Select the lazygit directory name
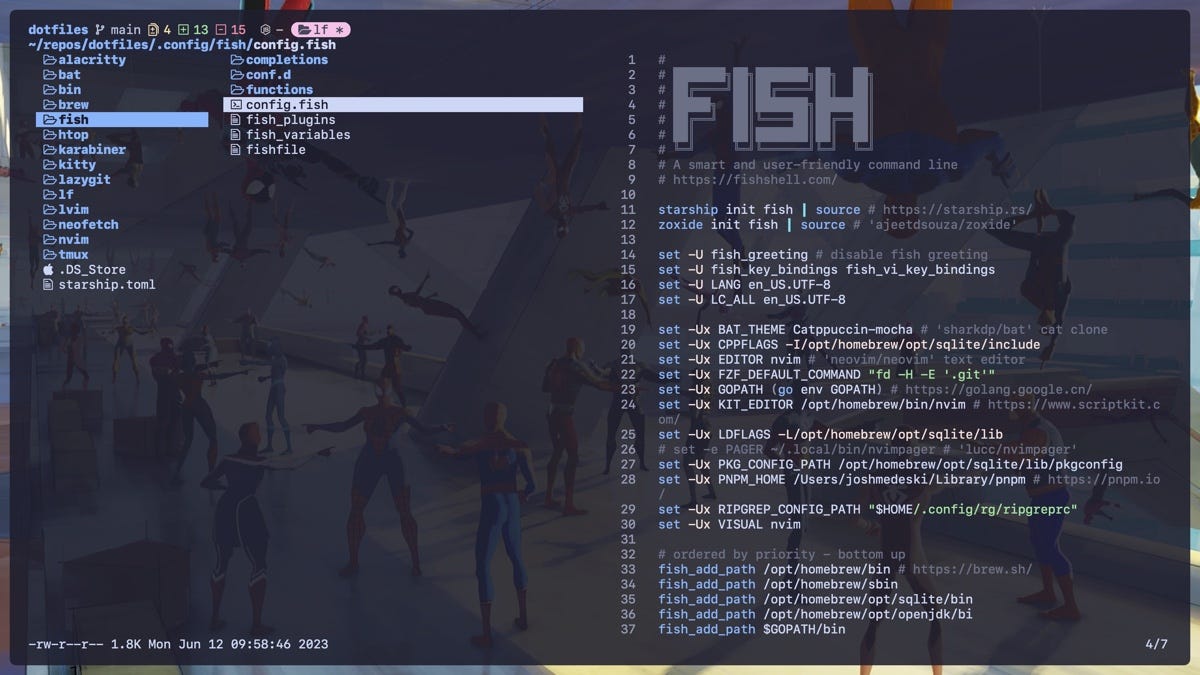 click(x=85, y=180)
